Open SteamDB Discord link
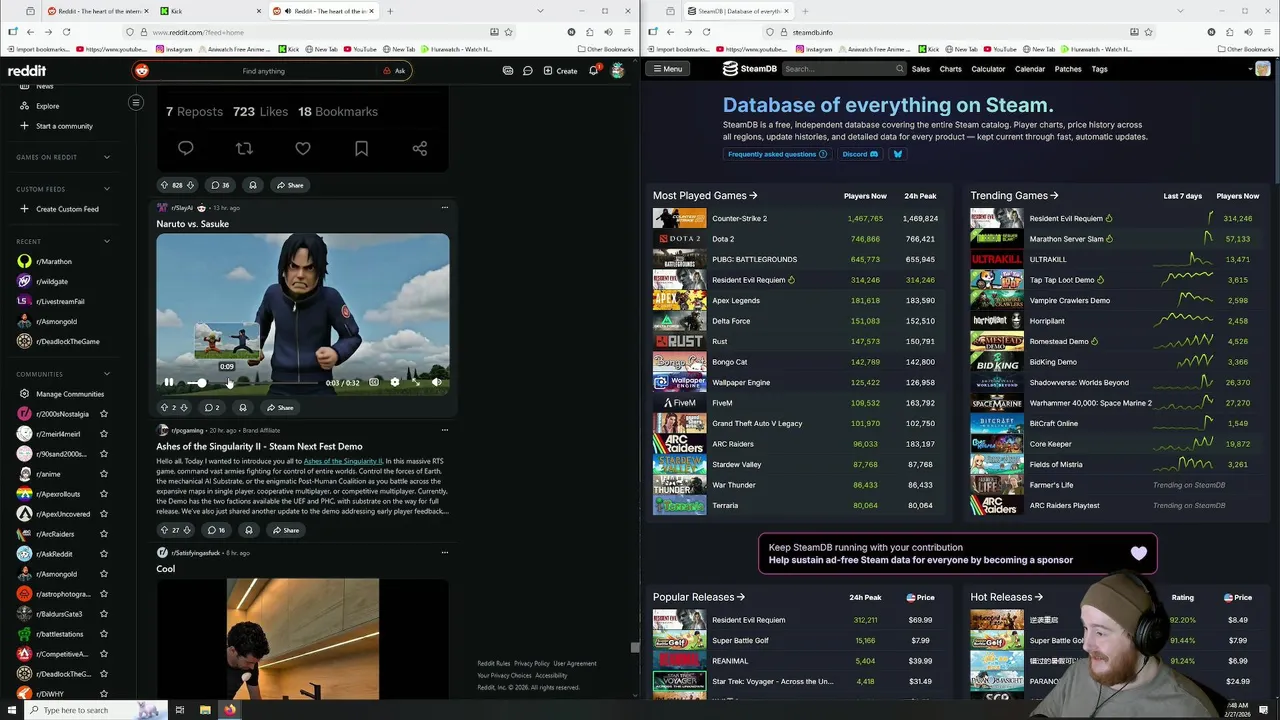The width and height of the screenshot is (1280, 720). [x=860, y=154]
